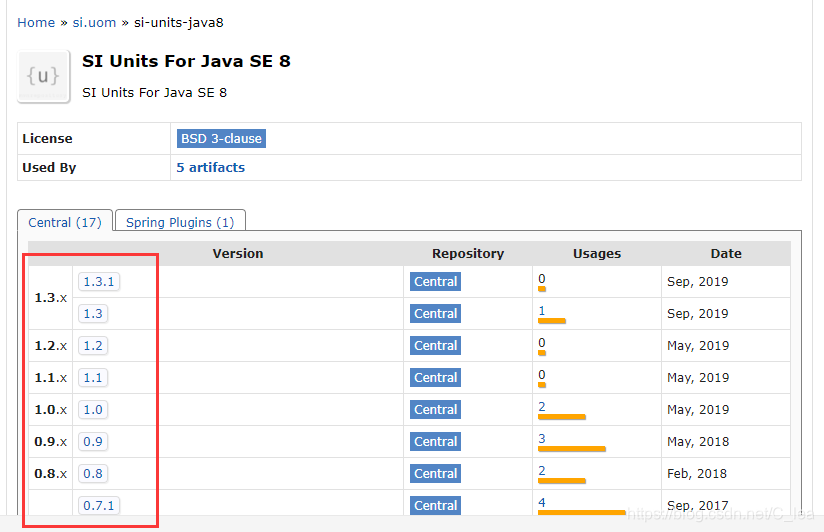Image resolution: width=824 pixels, height=532 pixels.
Task: Open the usages count 4 for version 0.7.1
Action: [542, 503]
